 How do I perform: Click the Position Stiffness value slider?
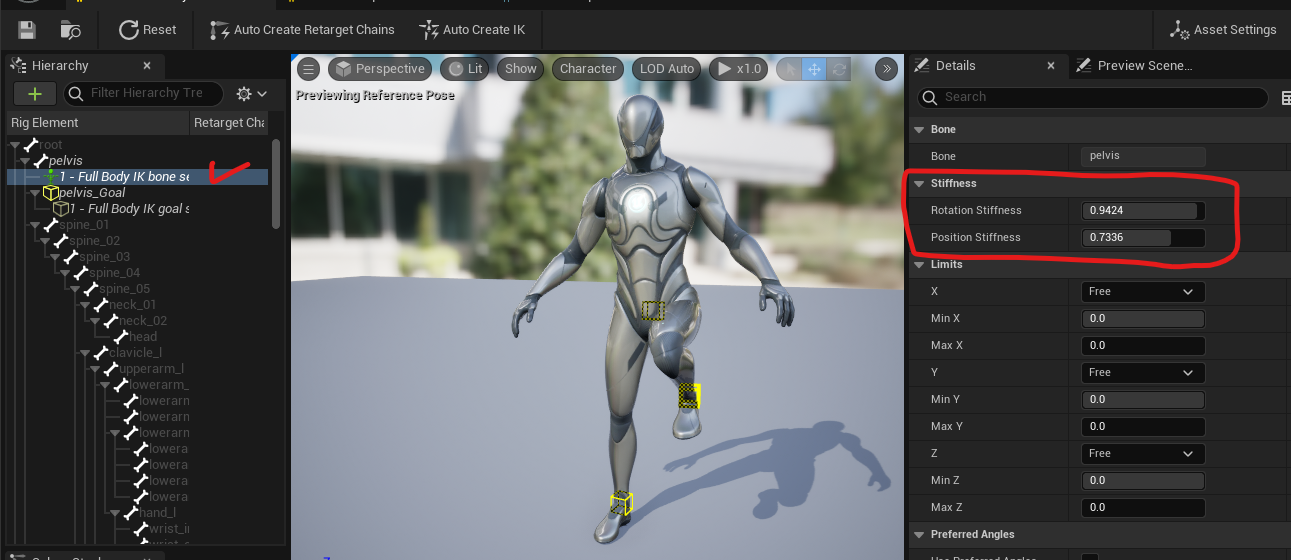[1143, 237]
